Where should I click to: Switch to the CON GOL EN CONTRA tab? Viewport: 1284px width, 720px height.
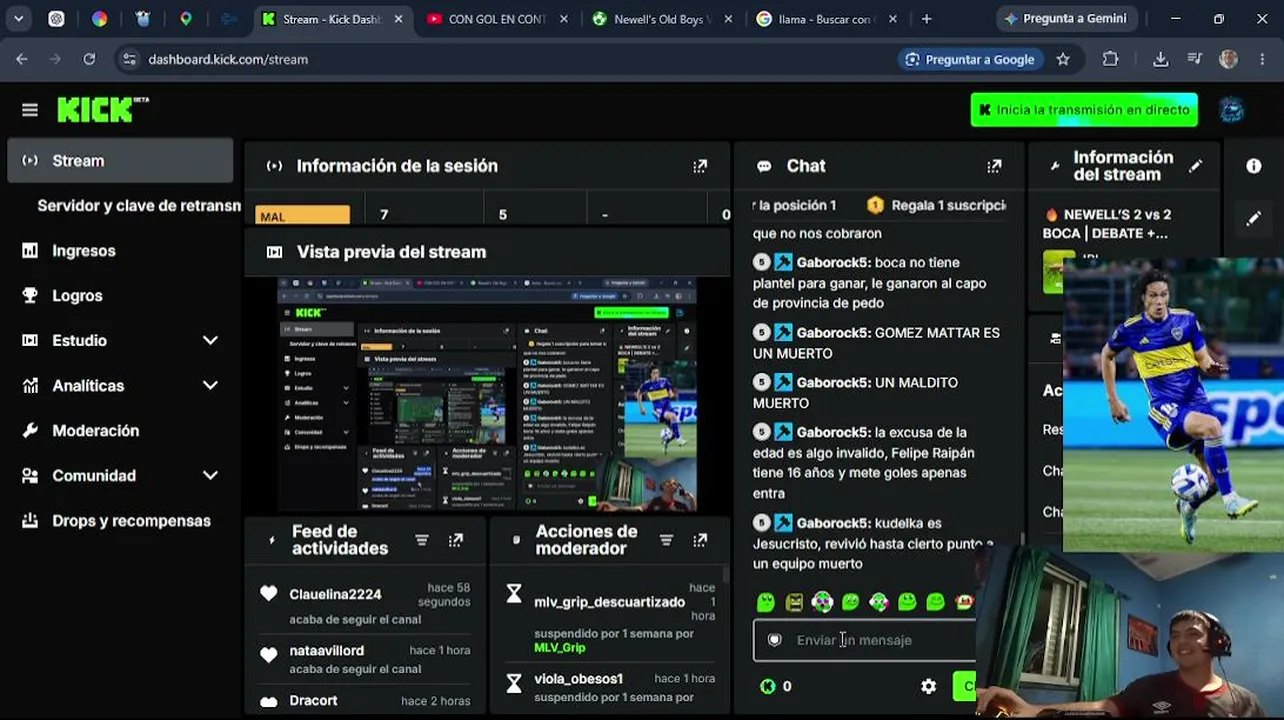(x=496, y=19)
